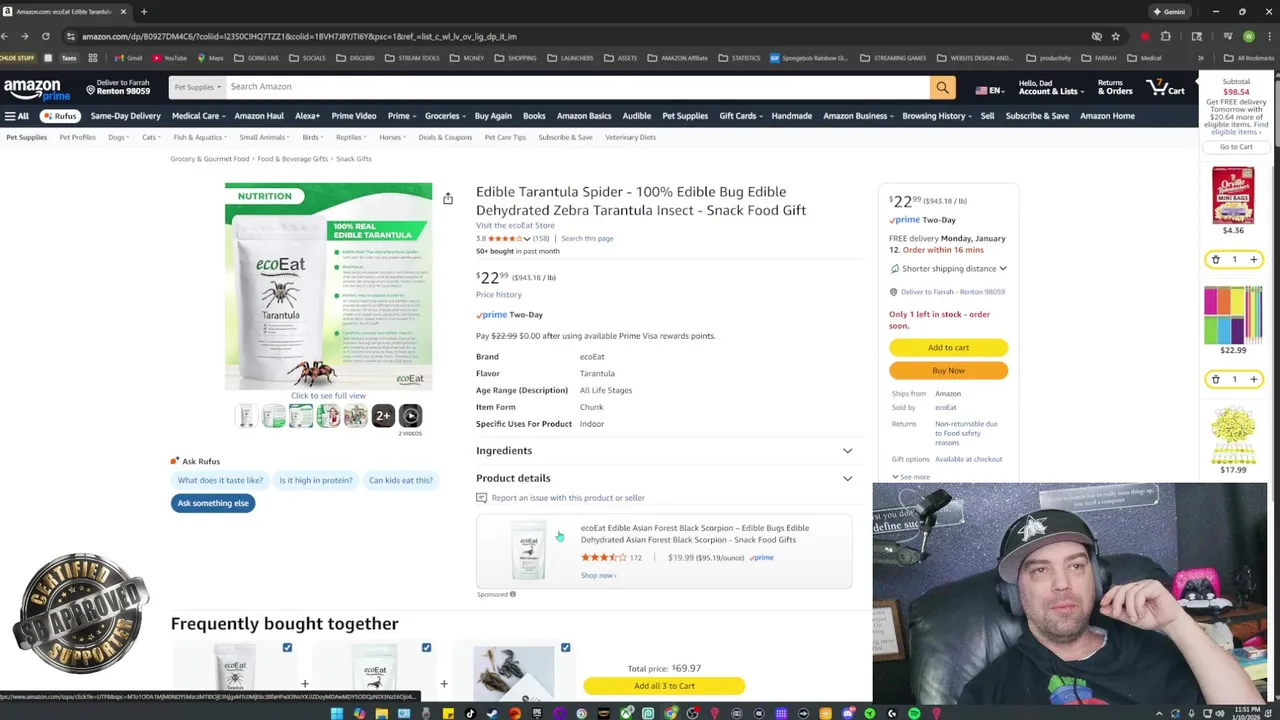The image size is (1280, 720).
Task: Open Spotify from the taskbar
Action: (x=914, y=713)
